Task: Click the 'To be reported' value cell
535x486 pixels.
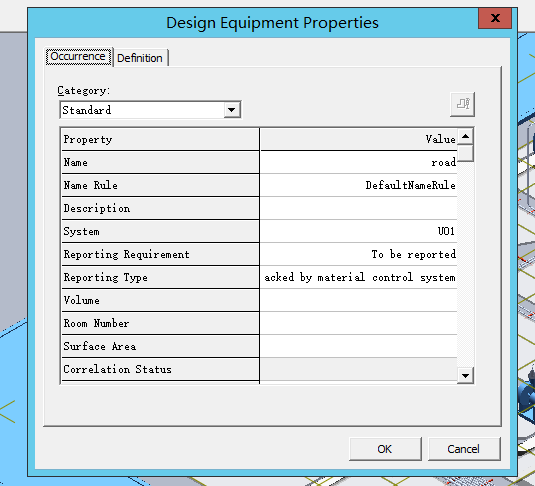Action: [359, 254]
